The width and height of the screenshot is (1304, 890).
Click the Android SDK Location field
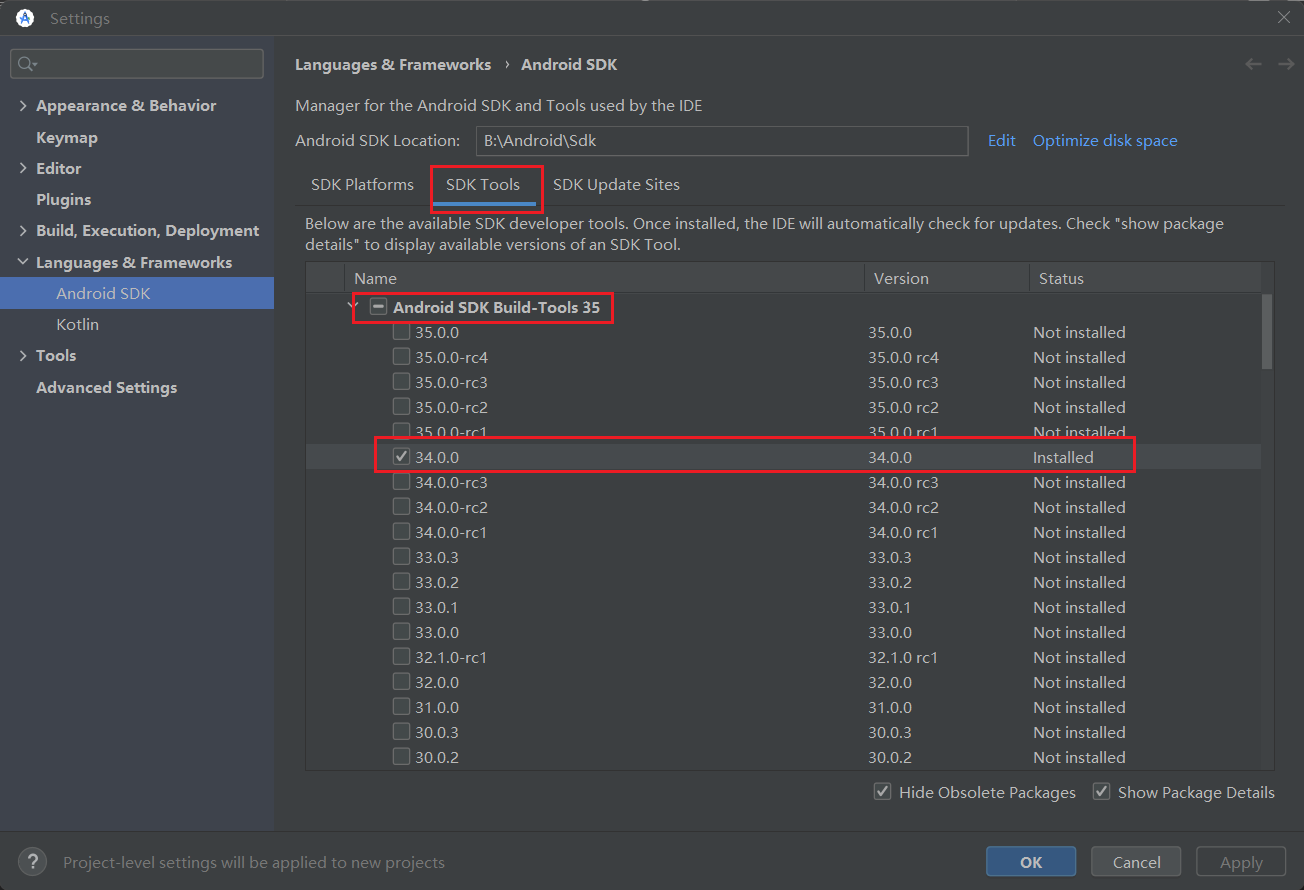click(x=722, y=141)
